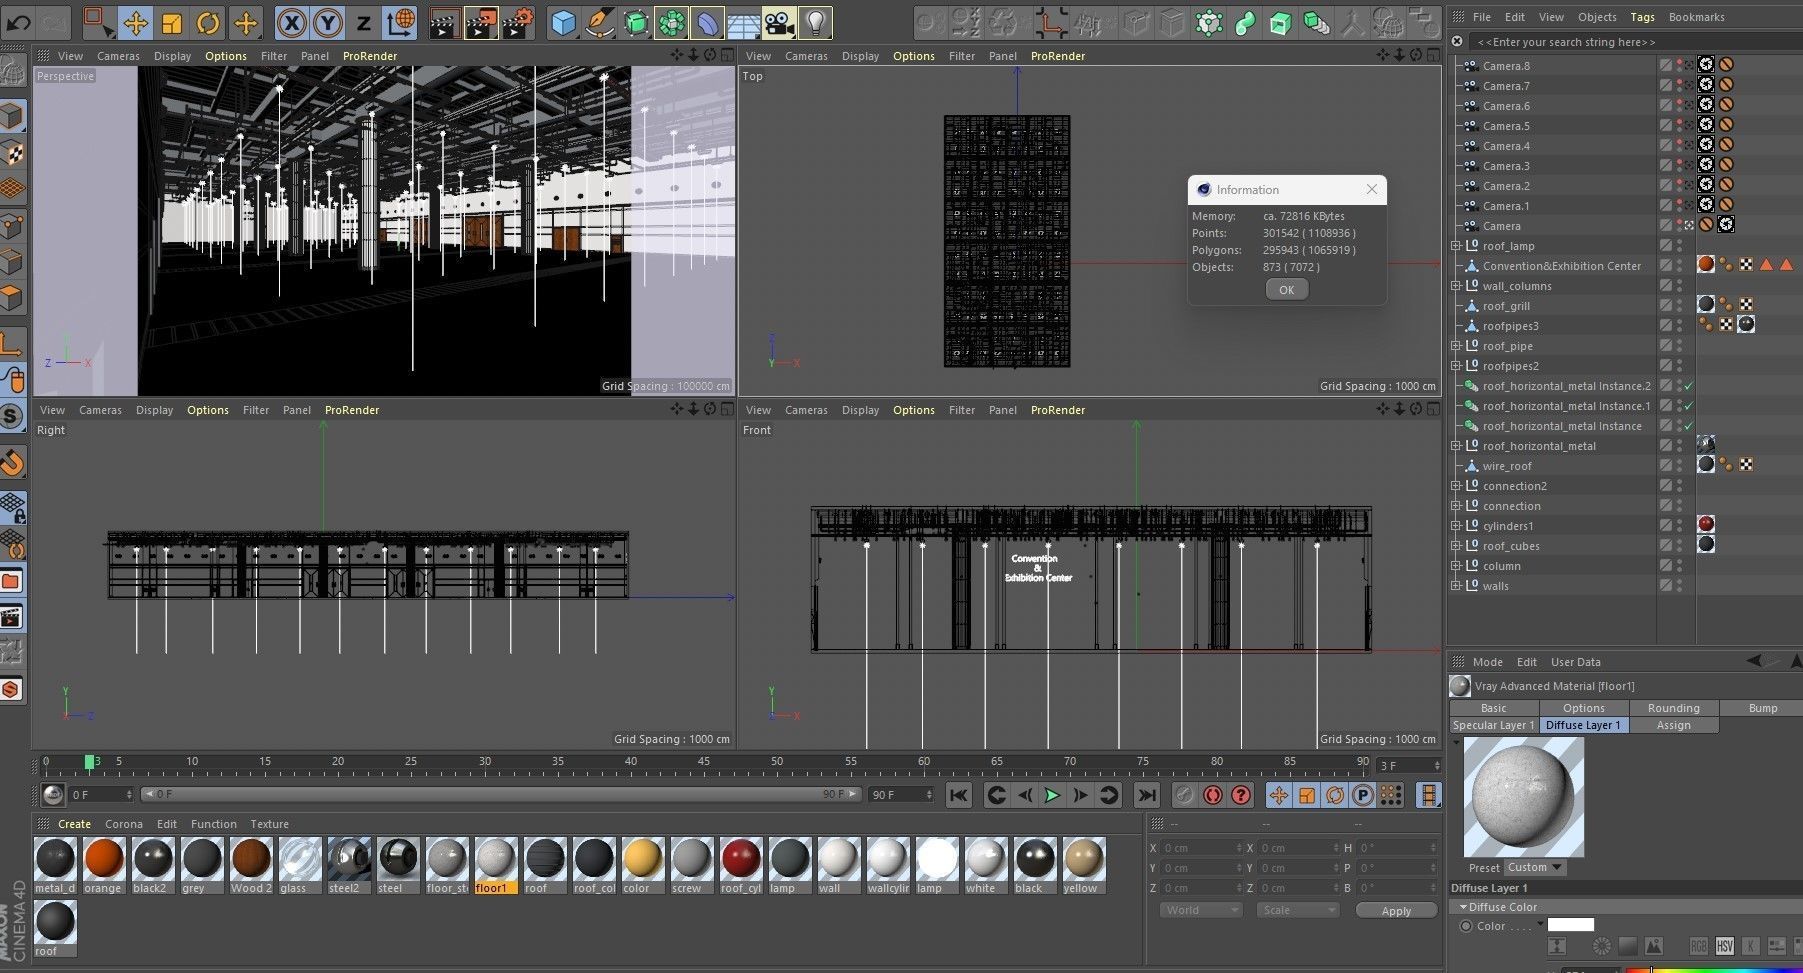Viewport: 1803px width, 973px height.
Task: Click the circled P parameter key icon
Action: click(1362, 795)
